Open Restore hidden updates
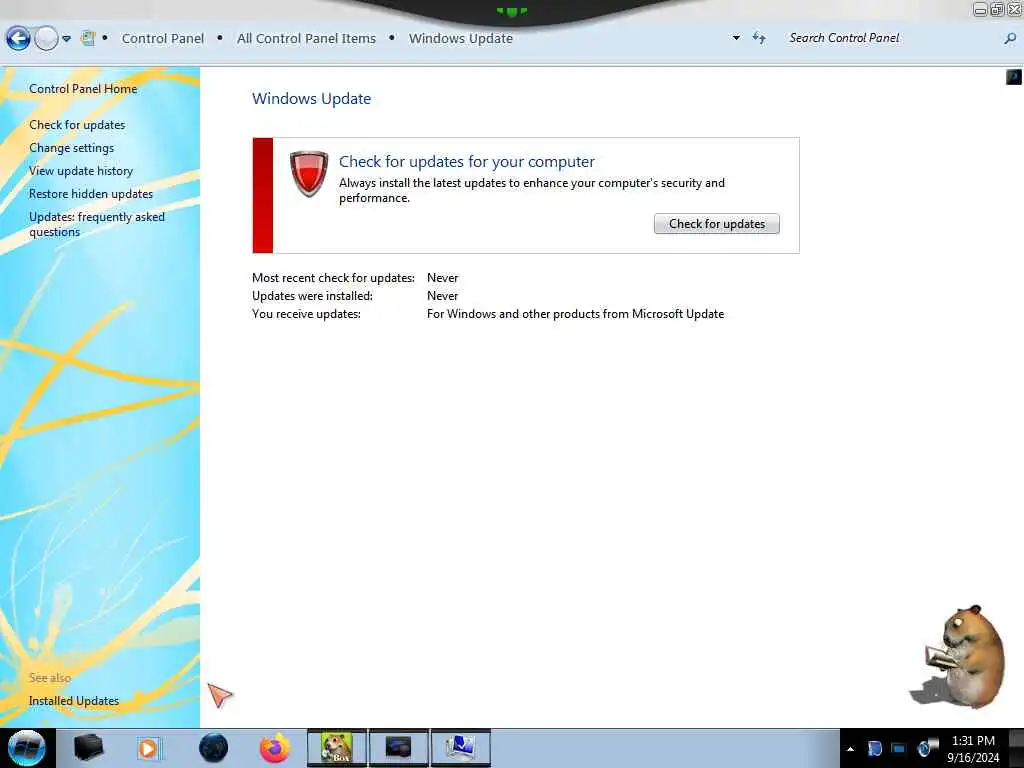Screen dimensions: 1024x768 tap(91, 194)
